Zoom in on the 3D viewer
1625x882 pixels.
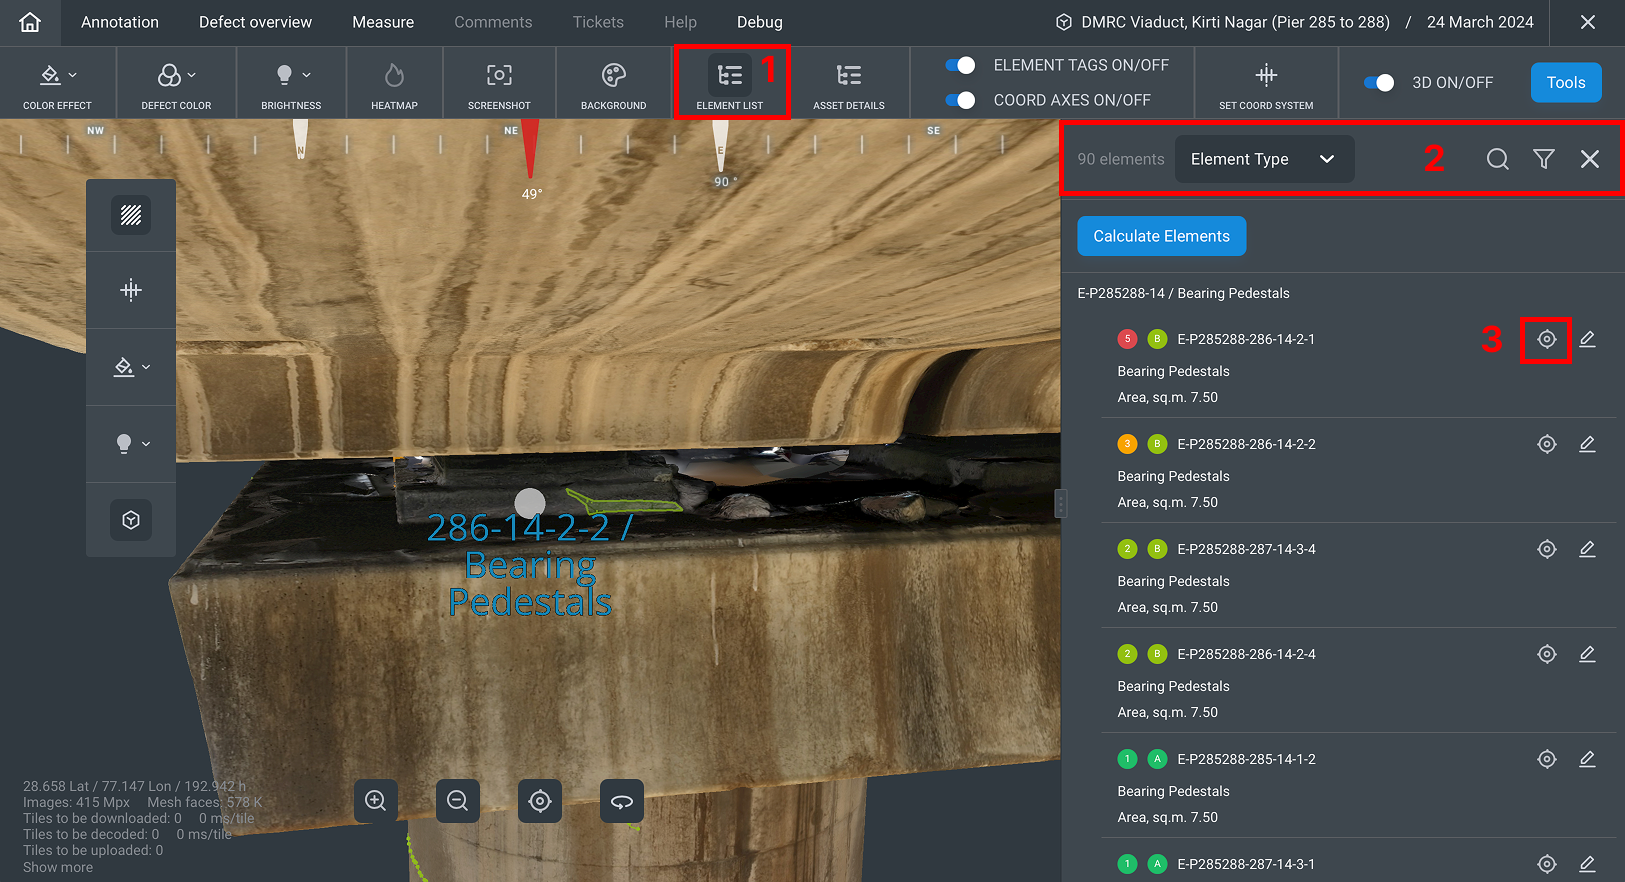(x=376, y=801)
